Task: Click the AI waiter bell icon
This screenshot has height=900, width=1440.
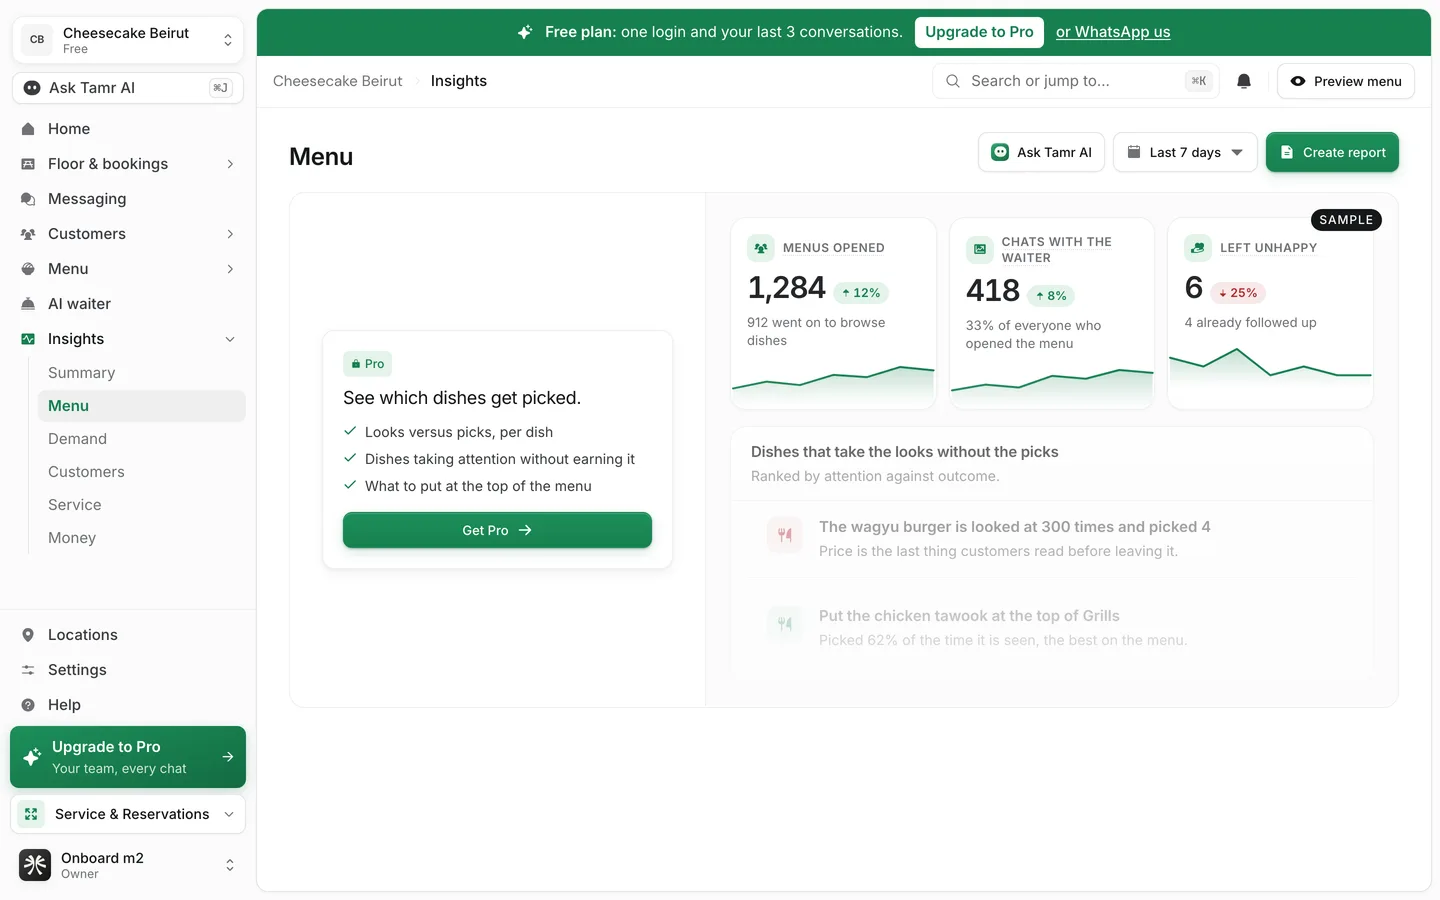Action: click(x=28, y=304)
